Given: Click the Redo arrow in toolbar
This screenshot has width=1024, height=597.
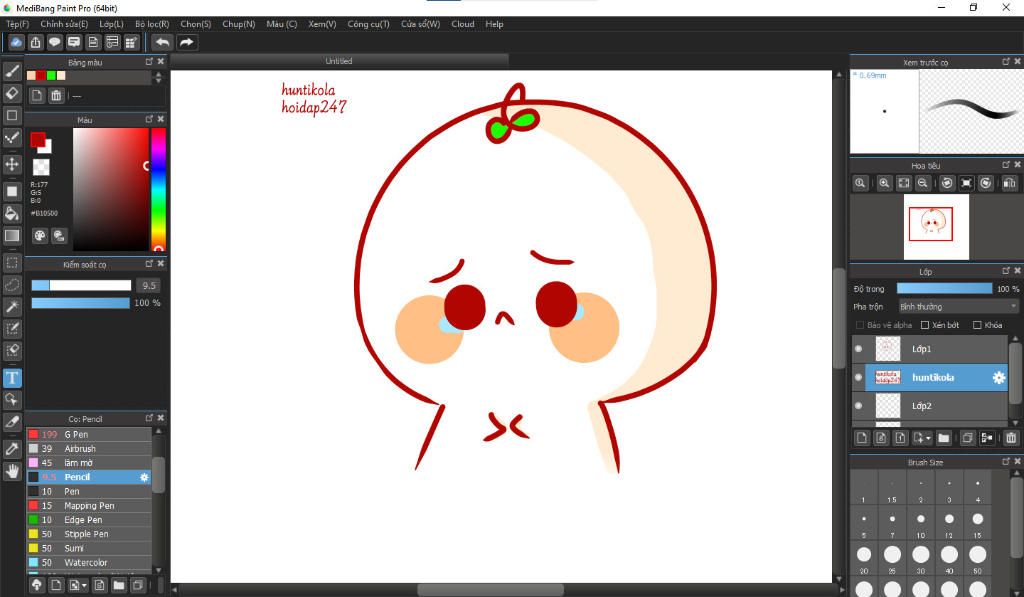Looking at the screenshot, I should 186,42.
